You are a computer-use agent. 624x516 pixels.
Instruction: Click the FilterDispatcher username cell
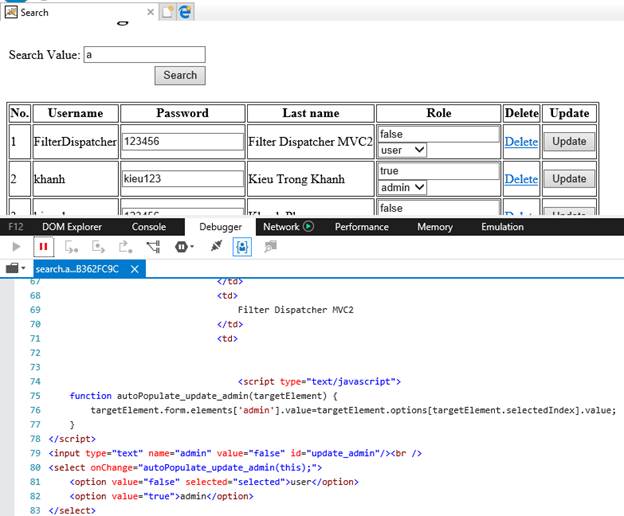[76, 142]
